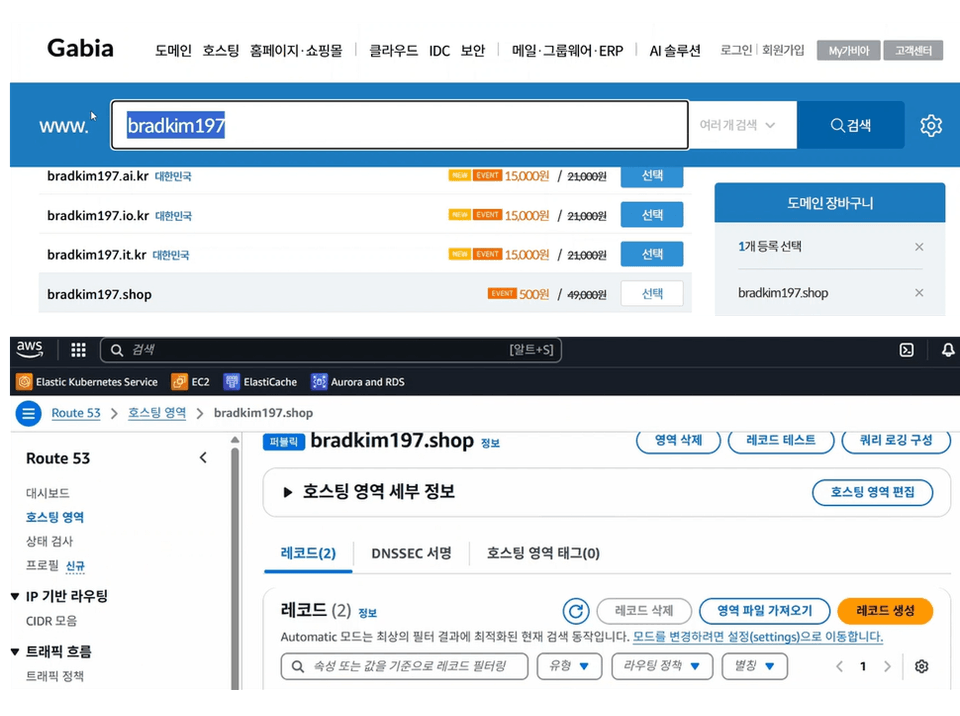Remove bradkim197.shop from the domain cart

tap(919, 293)
